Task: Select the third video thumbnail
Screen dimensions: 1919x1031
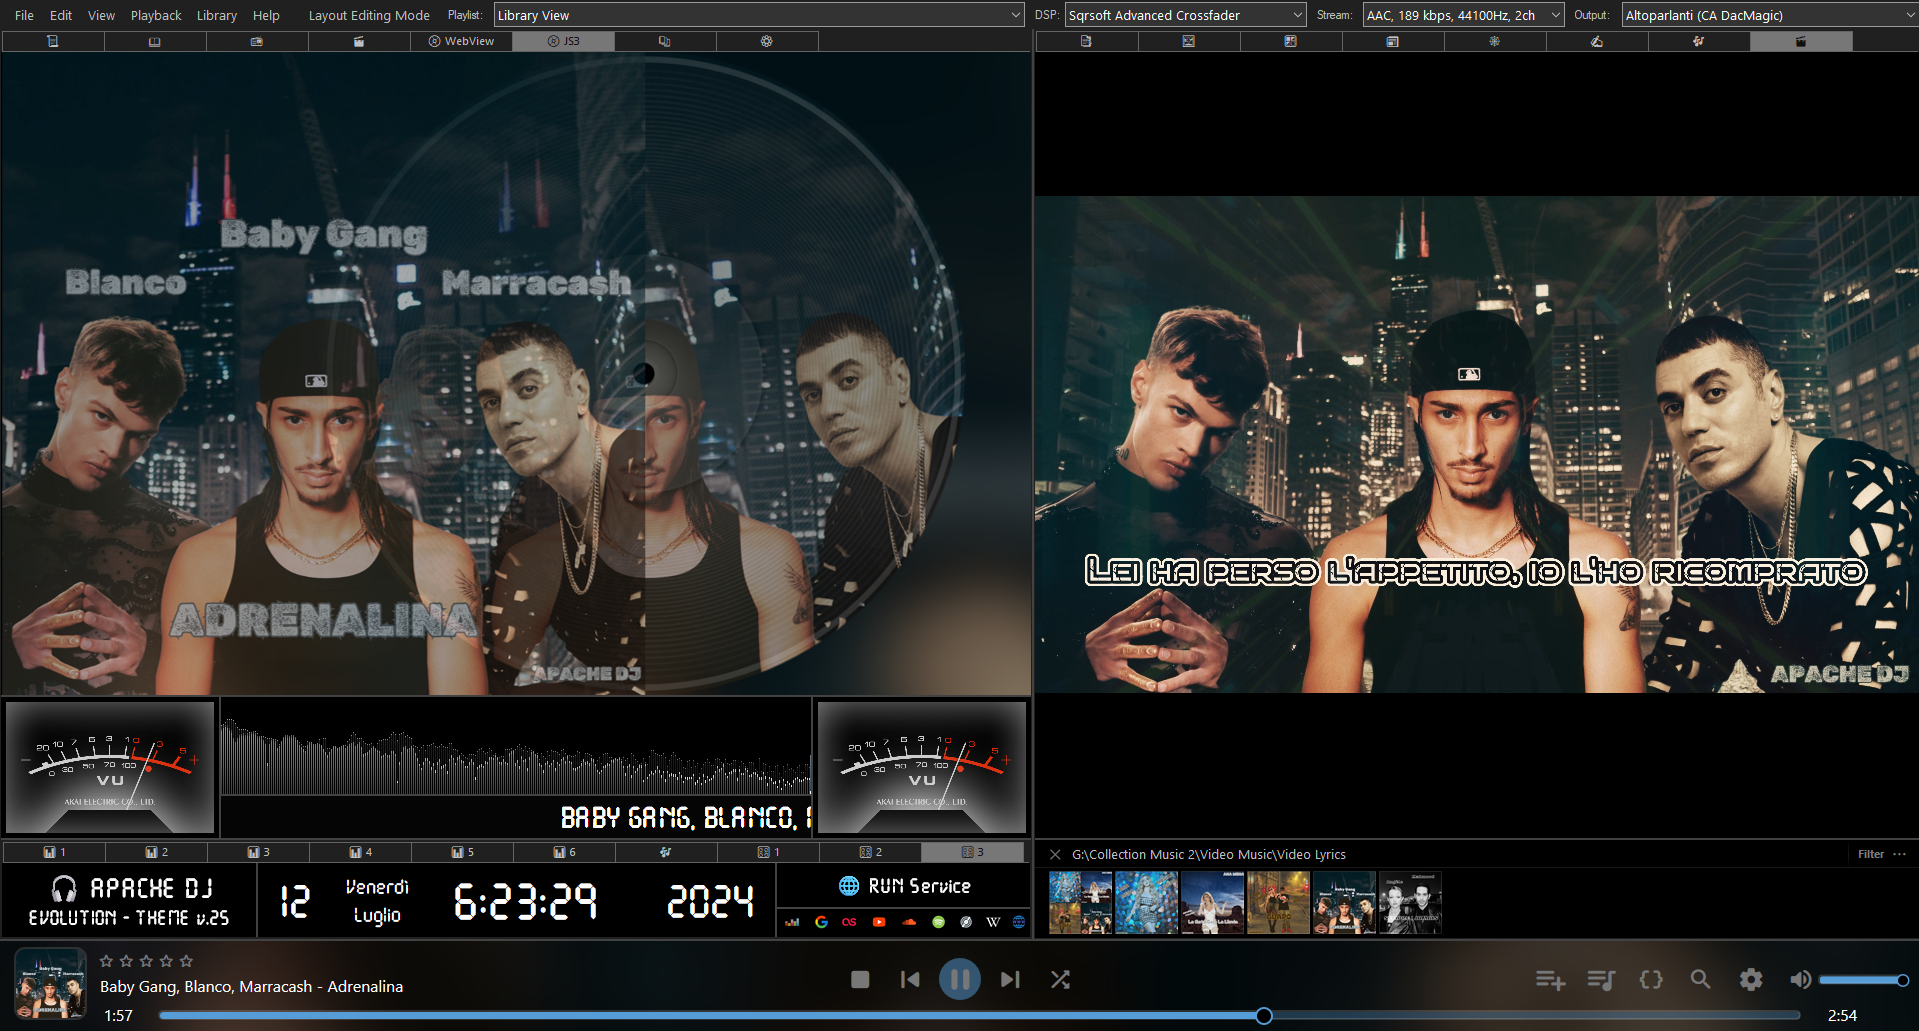Action: pos(1212,902)
